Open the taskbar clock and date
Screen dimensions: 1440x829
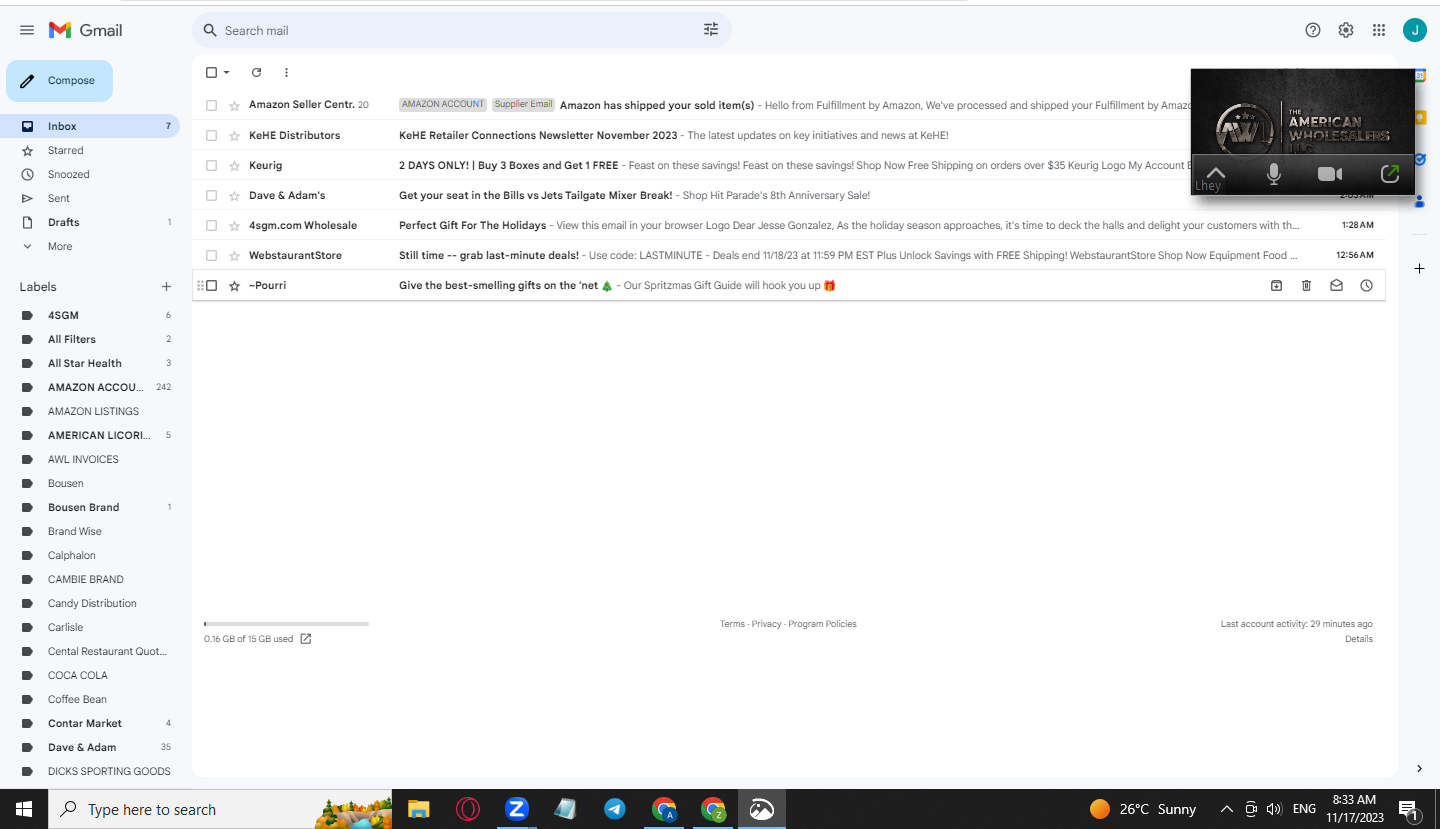tap(1354, 809)
